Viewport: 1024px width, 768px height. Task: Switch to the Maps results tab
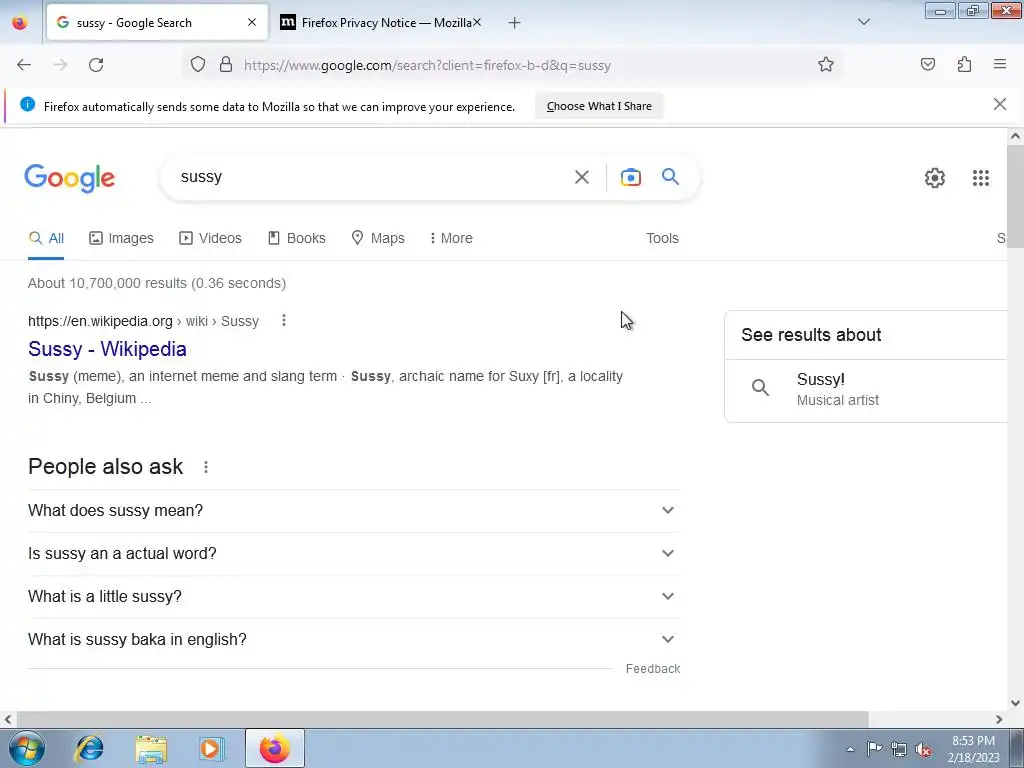tap(378, 238)
